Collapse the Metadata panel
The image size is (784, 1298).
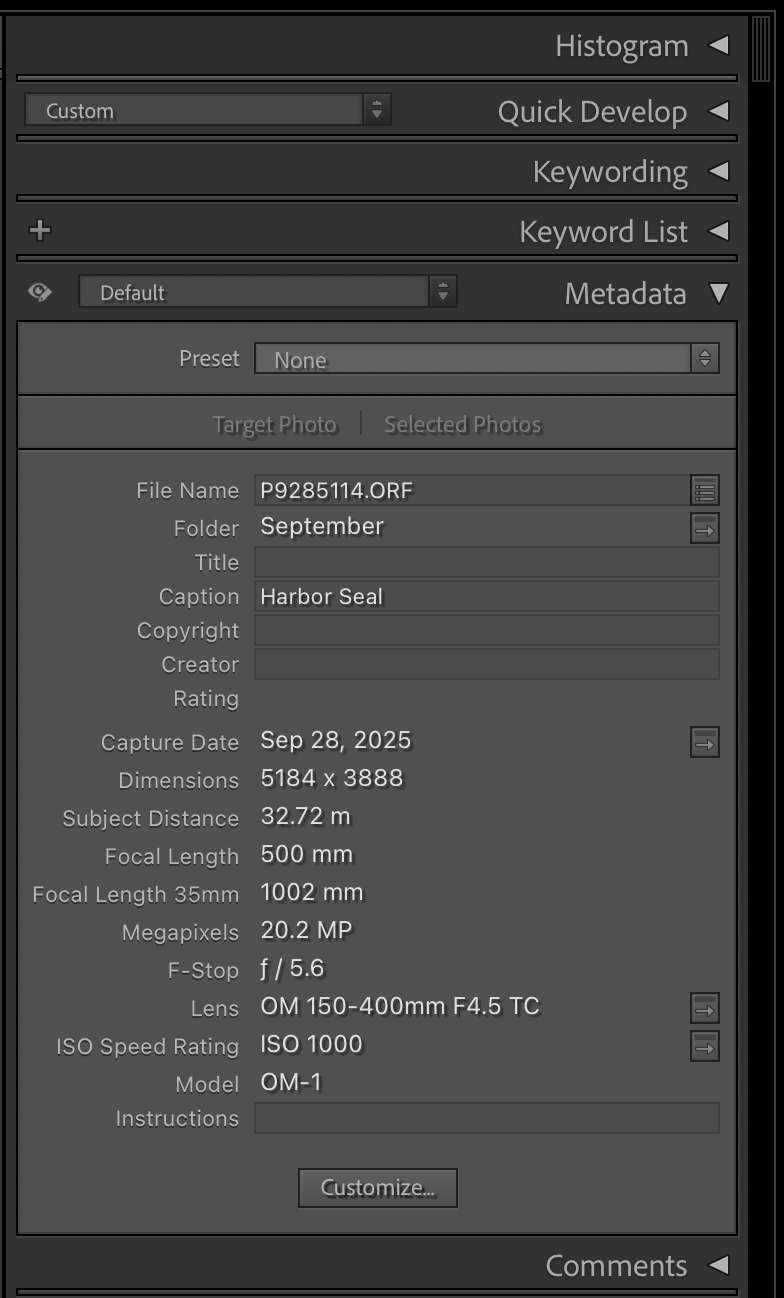click(718, 293)
